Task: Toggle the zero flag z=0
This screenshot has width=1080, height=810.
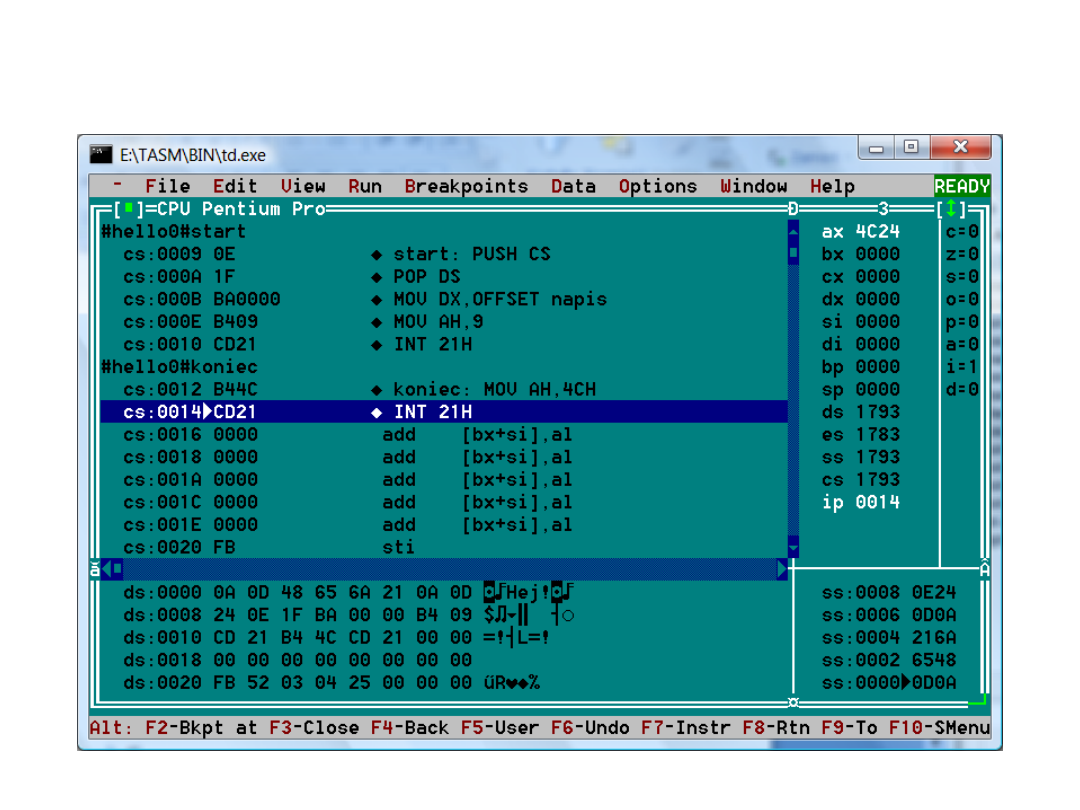Action: (x=962, y=255)
